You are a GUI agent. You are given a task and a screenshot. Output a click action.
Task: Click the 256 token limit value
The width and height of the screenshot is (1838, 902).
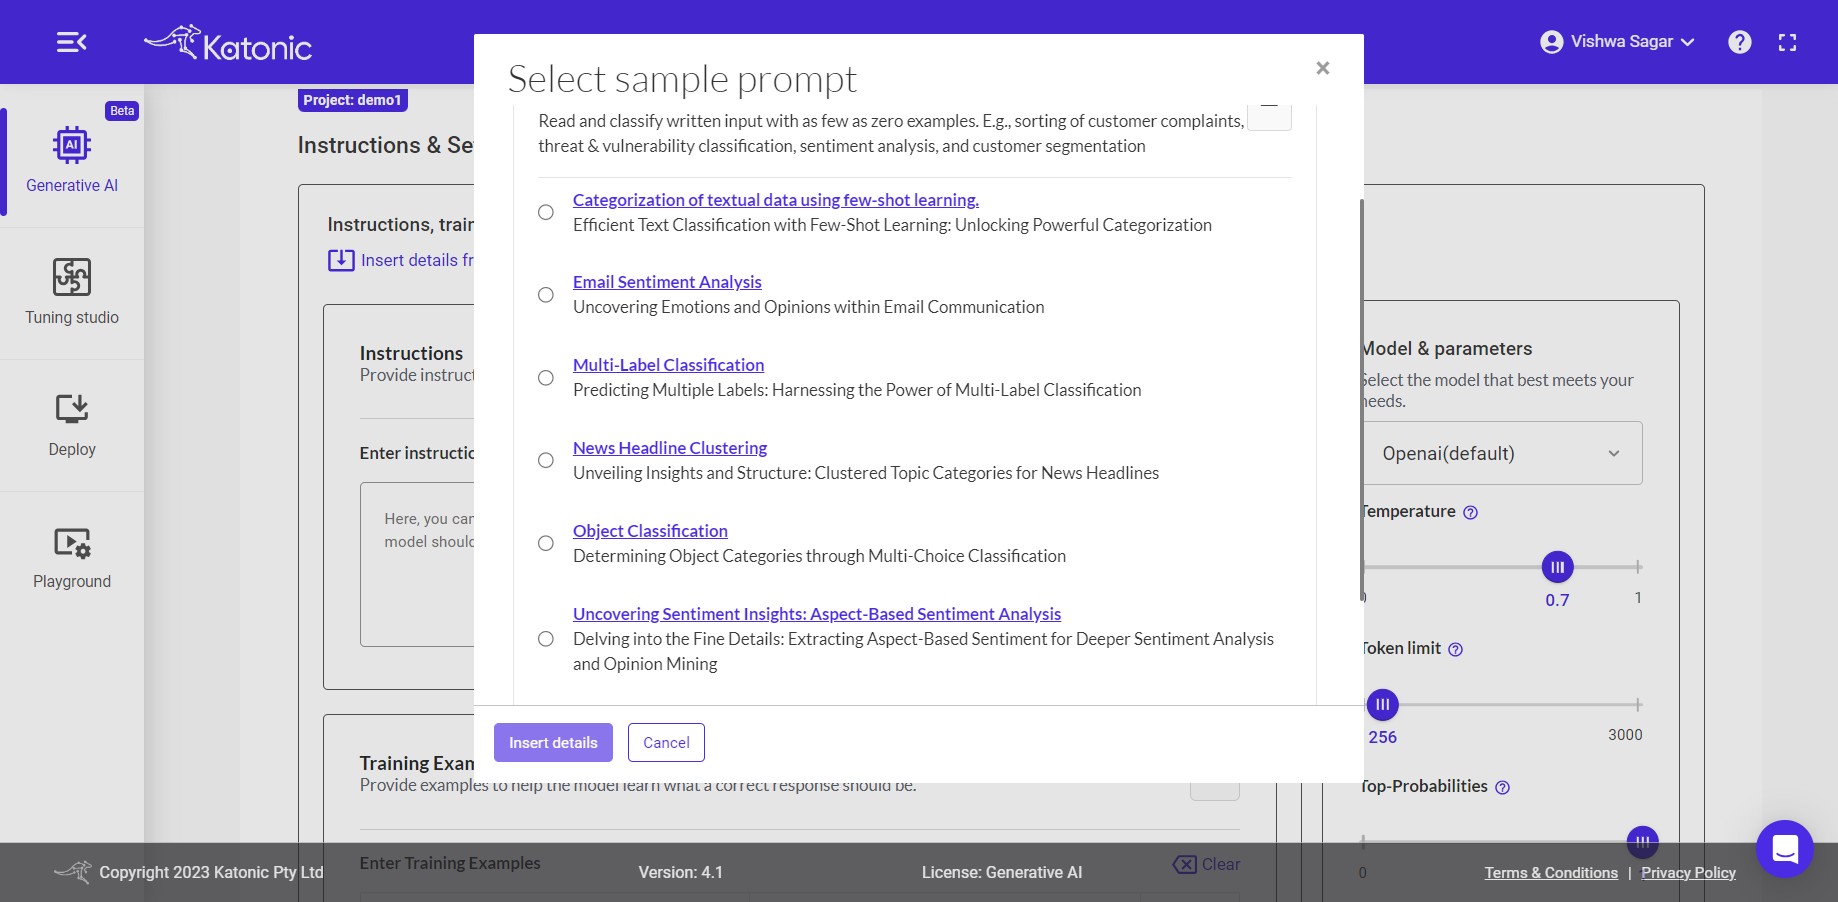pos(1383,737)
